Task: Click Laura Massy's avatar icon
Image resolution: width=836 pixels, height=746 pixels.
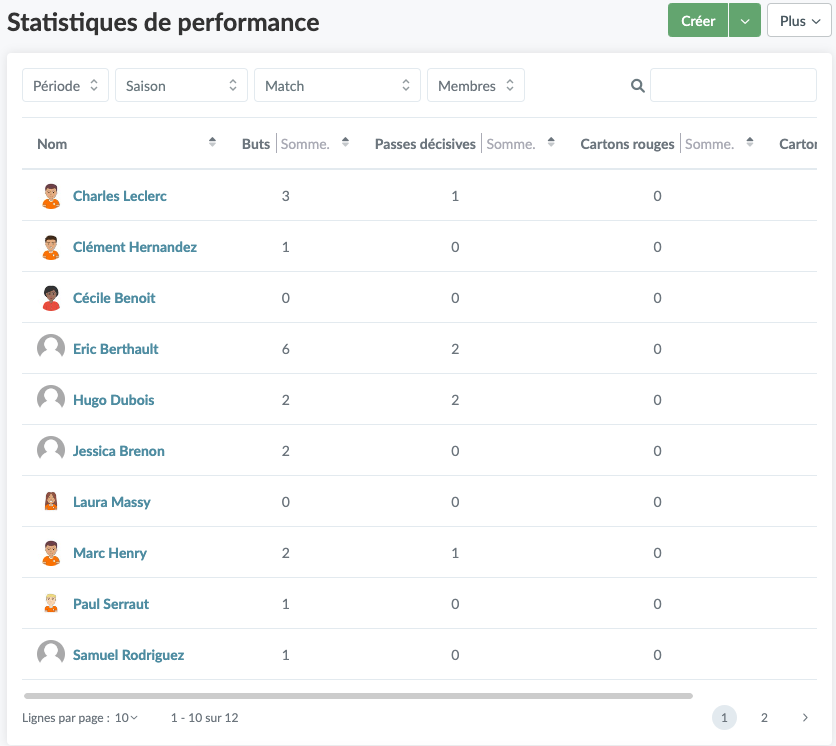Action: tap(51, 502)
